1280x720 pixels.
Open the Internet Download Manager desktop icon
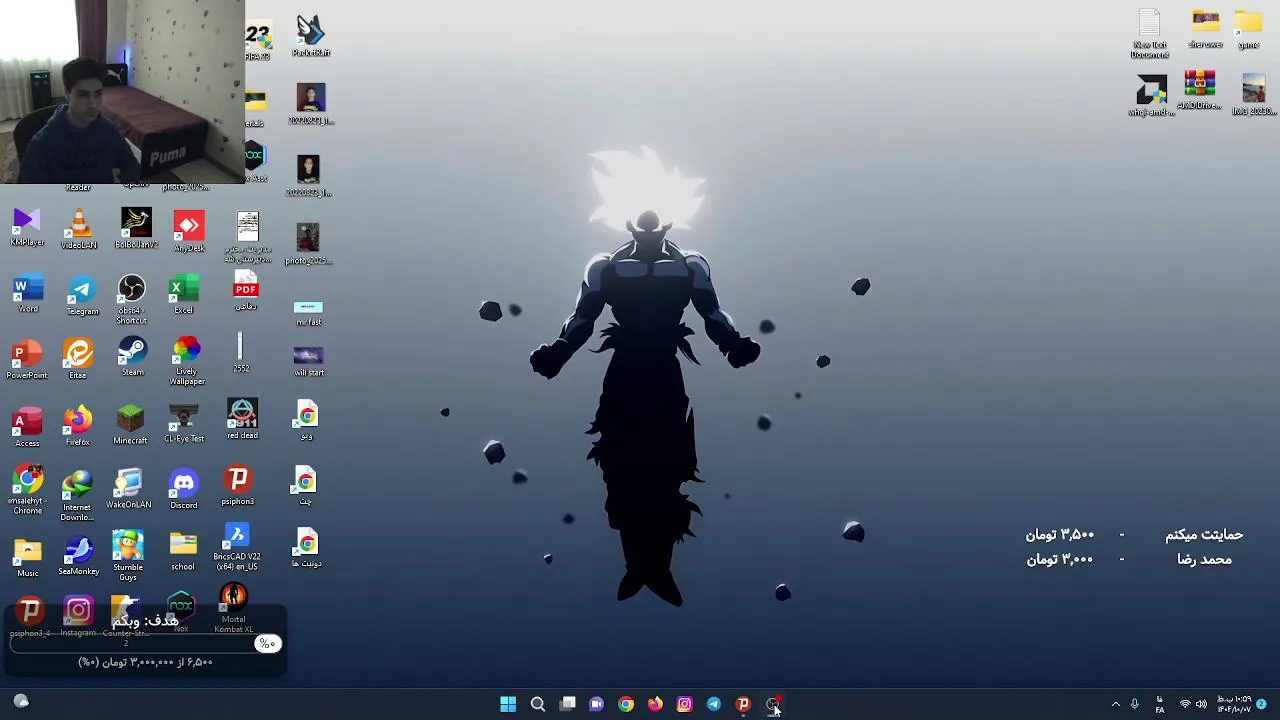(x=77, y=496)
